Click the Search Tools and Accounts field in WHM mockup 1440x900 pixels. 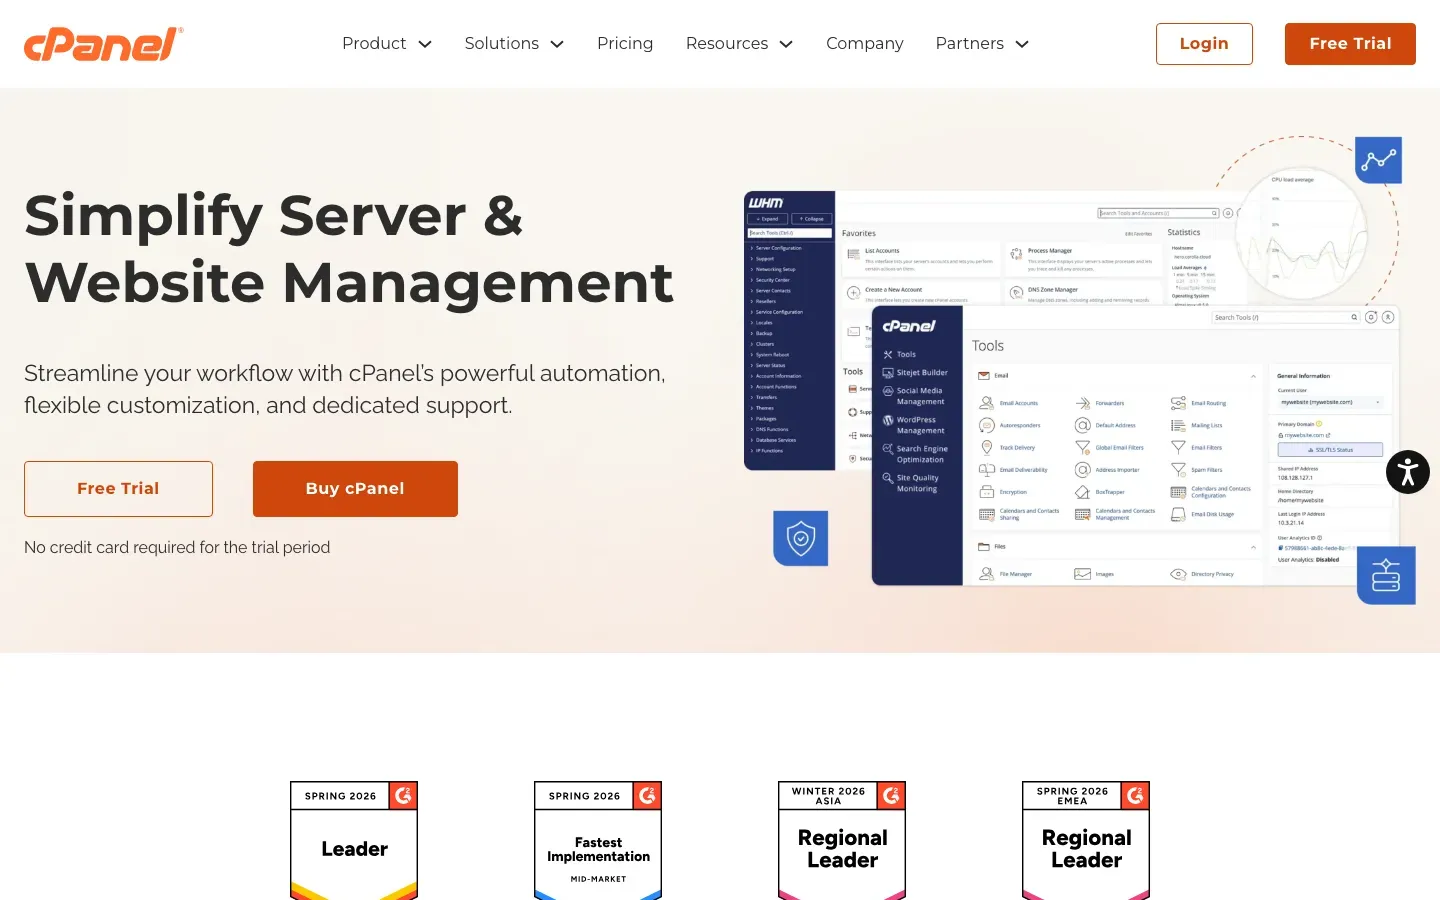click(1158, 213)
